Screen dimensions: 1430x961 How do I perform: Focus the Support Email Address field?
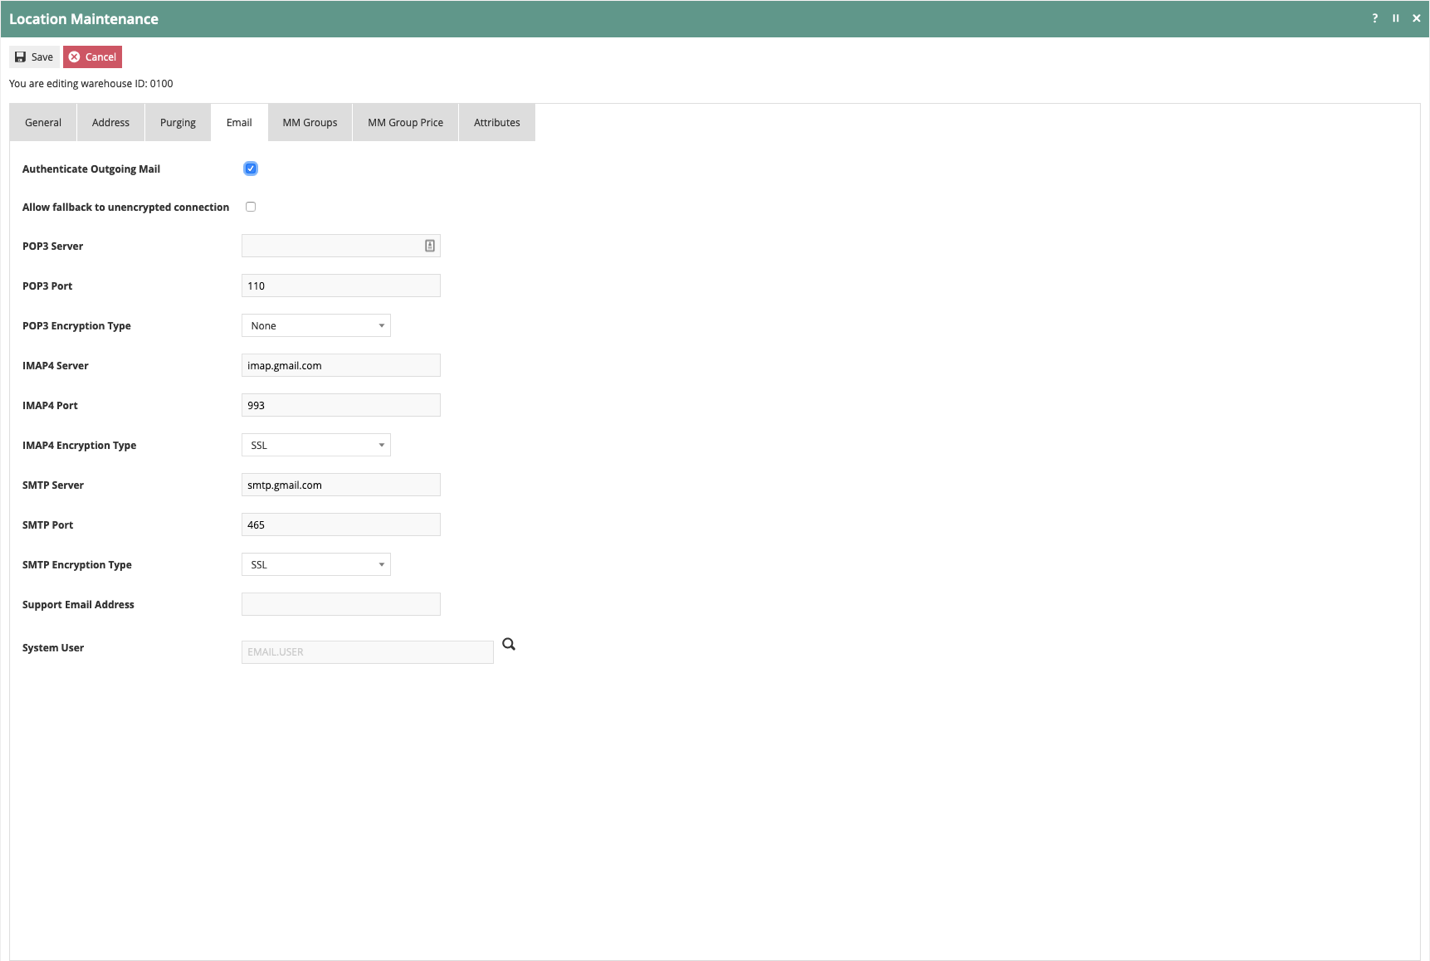[x=341, y=604]
